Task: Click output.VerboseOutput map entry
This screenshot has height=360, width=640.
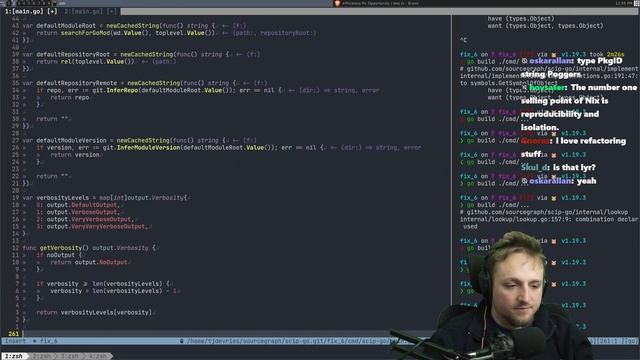Action: pyautogui.click(x=78, y=212)
